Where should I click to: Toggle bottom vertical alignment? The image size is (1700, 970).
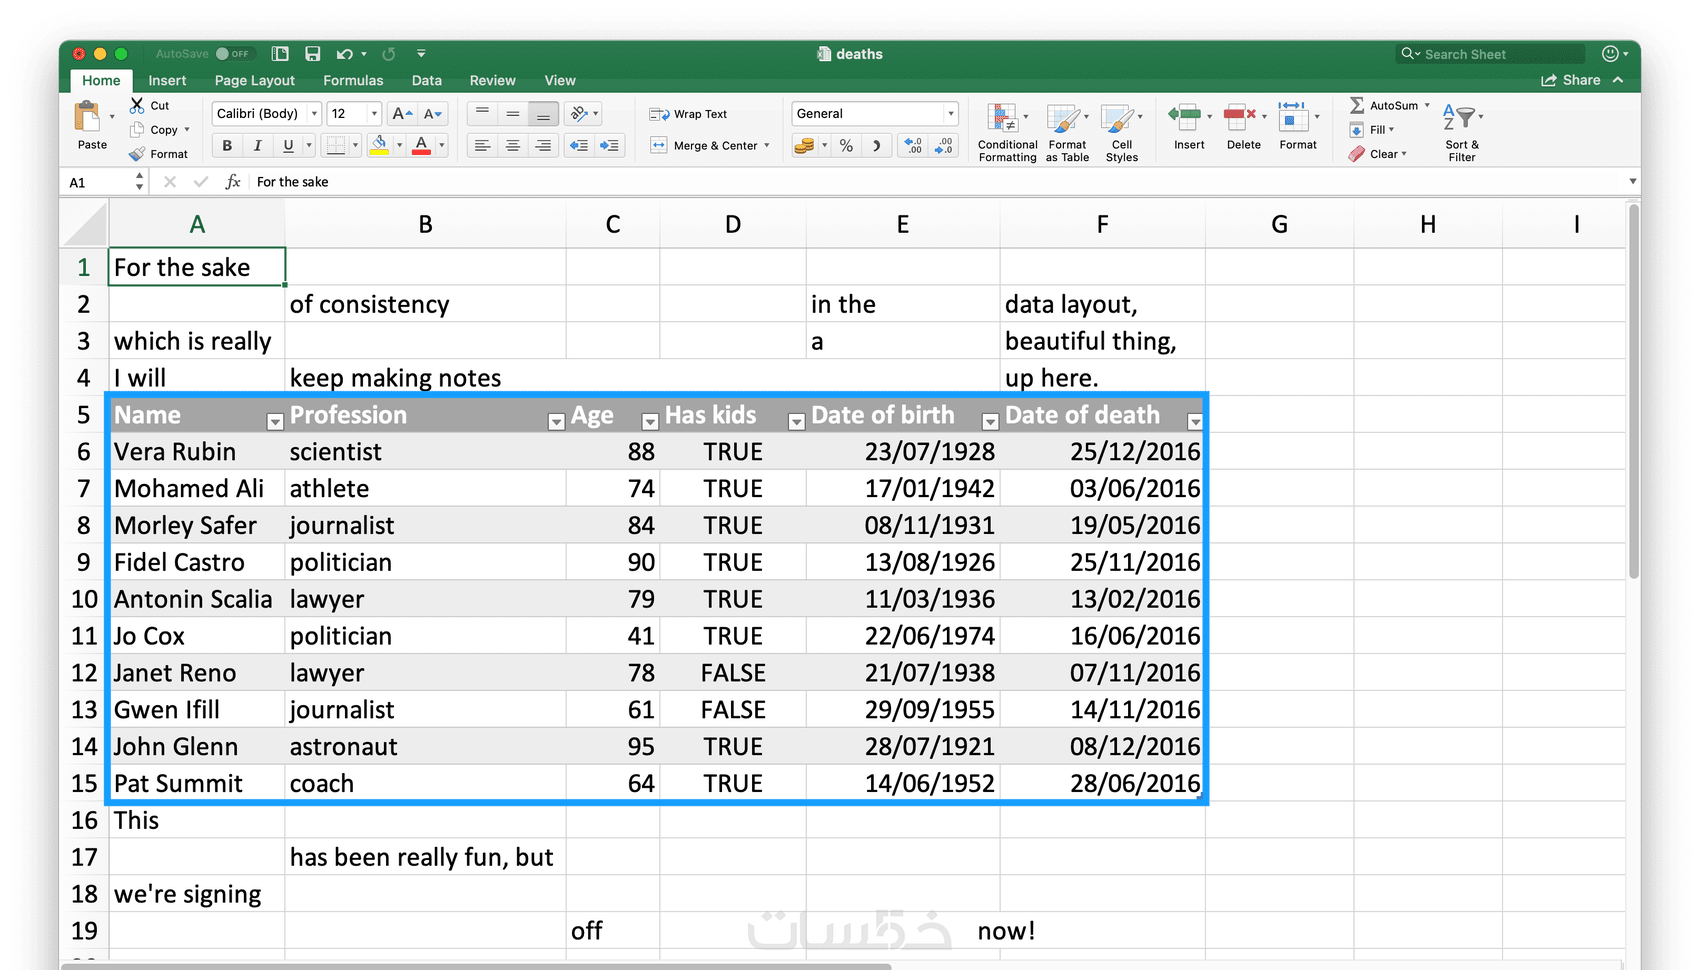[x=543, y=114]
